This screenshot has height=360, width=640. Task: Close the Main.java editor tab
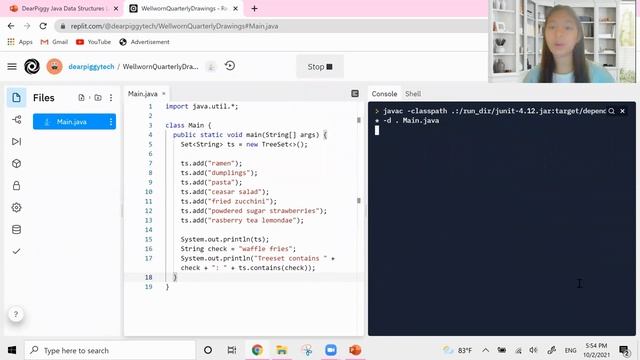[164, 93]
